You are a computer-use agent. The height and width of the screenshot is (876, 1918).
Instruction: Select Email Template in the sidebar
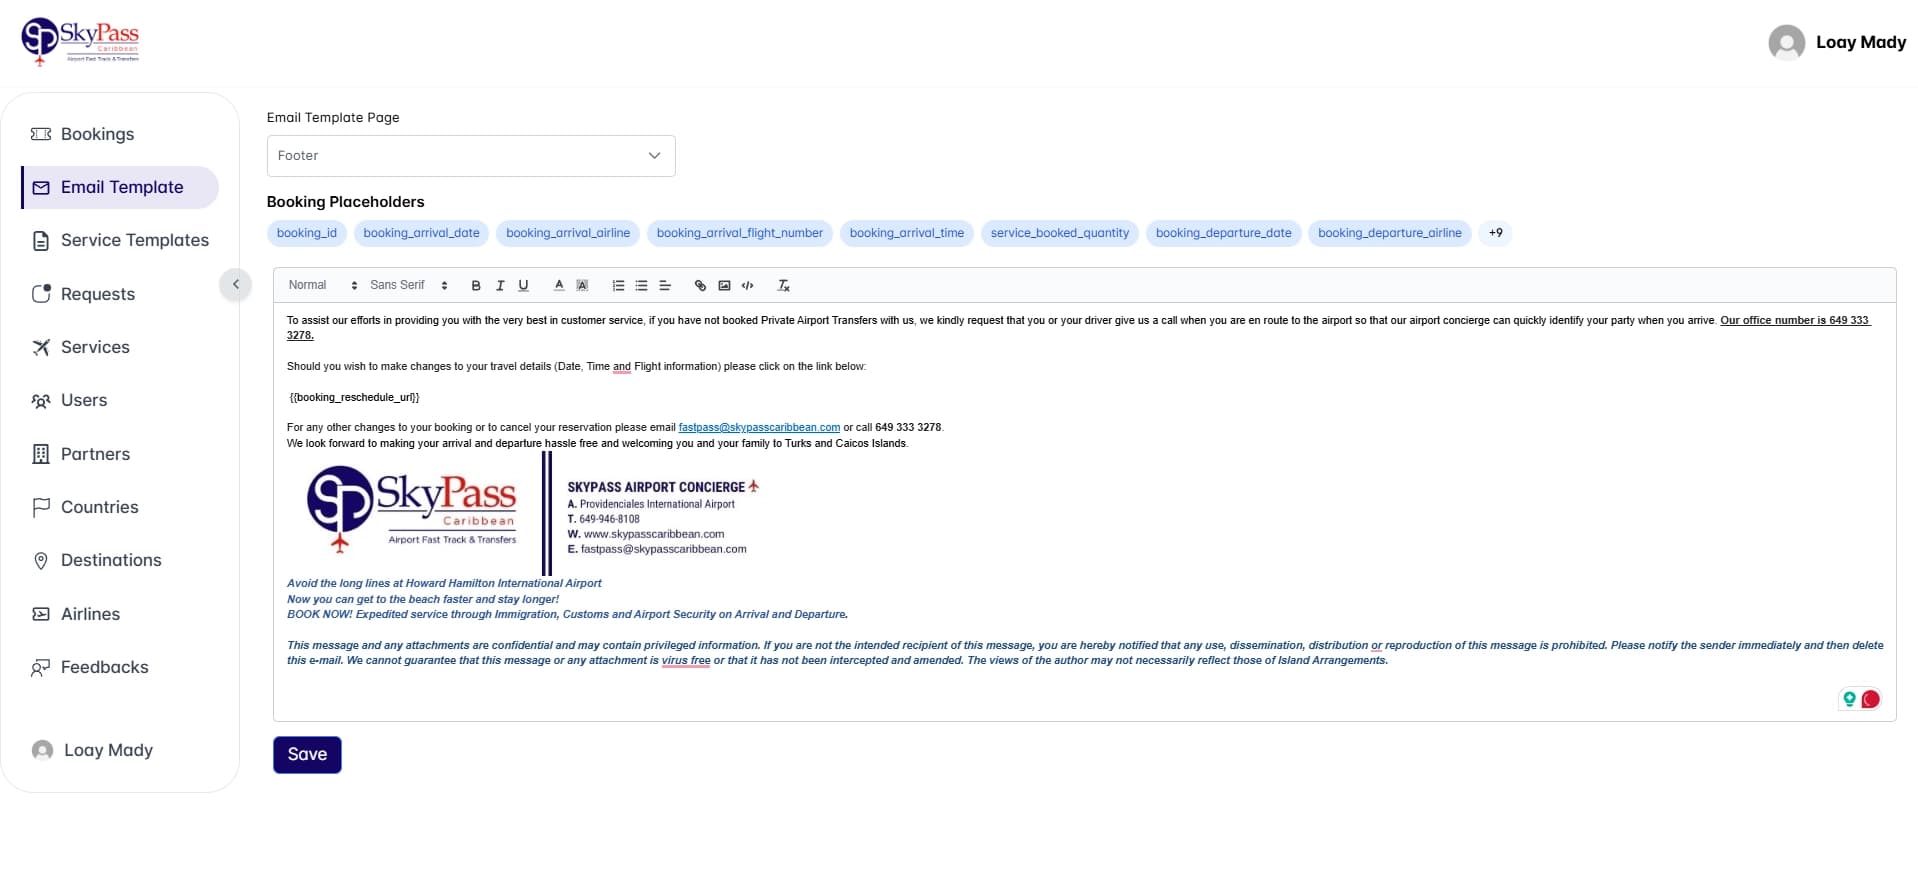click(120, 187)
